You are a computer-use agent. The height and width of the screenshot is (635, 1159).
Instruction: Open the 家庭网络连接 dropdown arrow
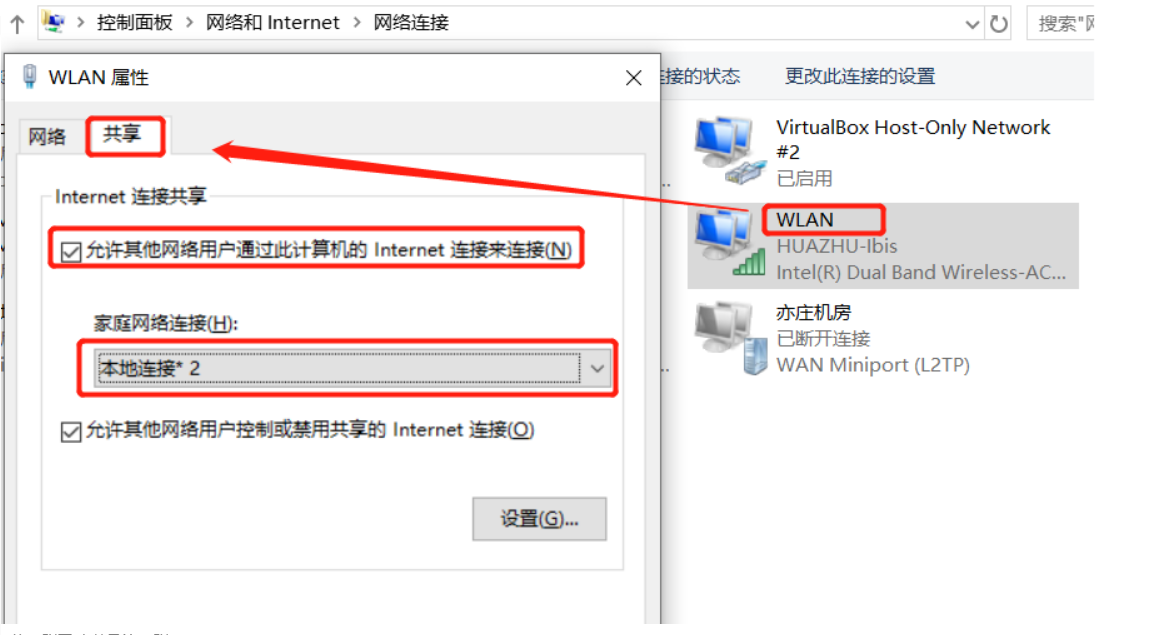[x=597, y=368]
